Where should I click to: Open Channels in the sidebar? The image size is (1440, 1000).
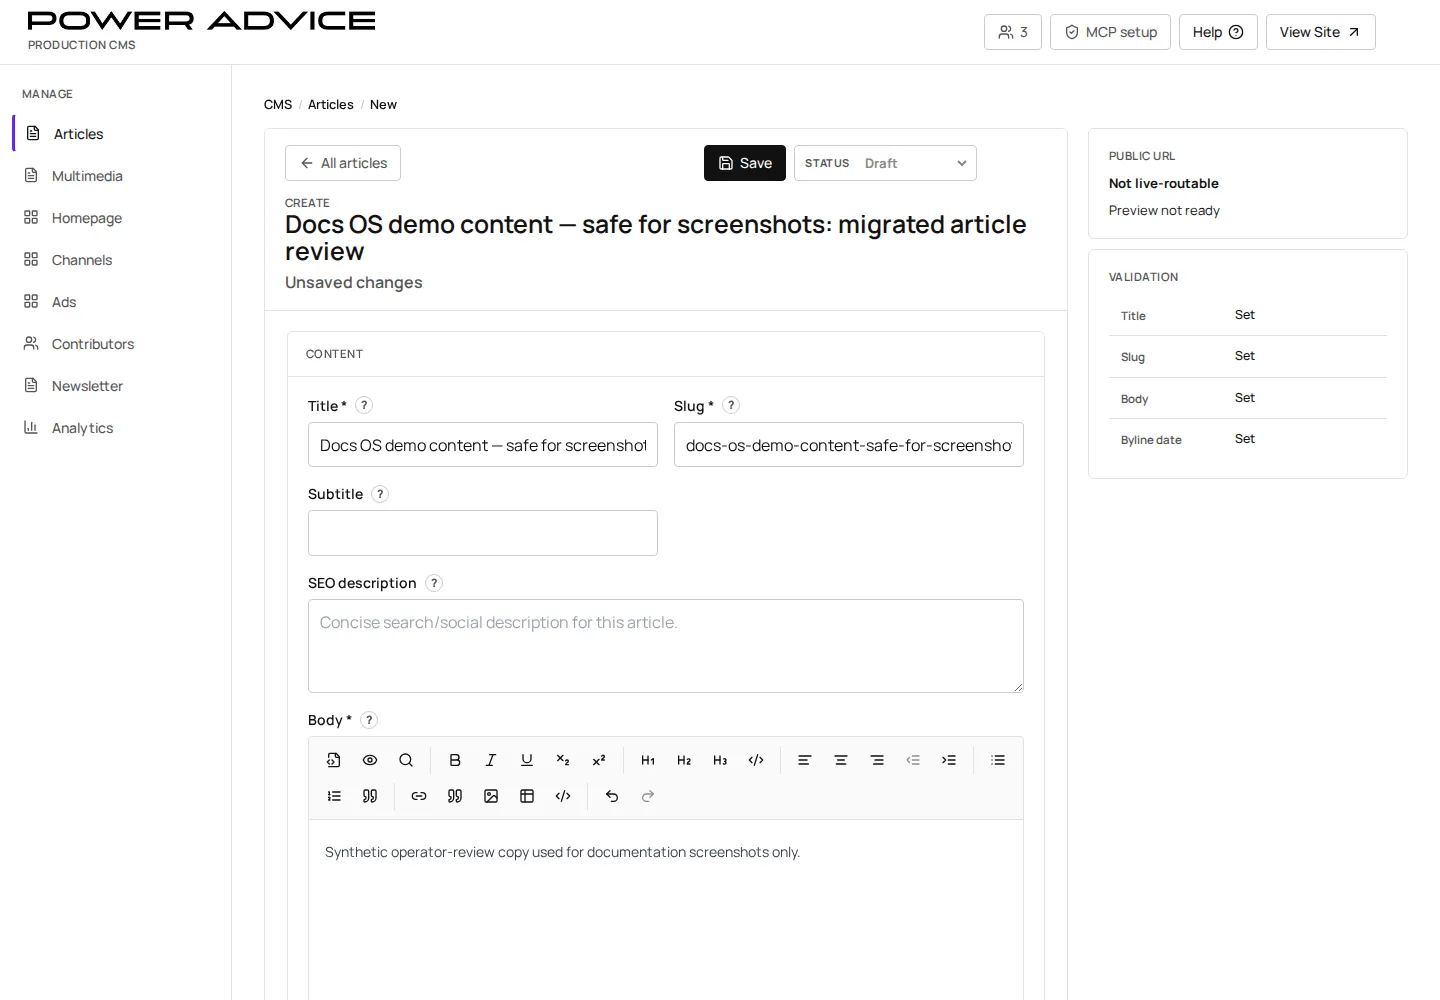pos(115,260)
